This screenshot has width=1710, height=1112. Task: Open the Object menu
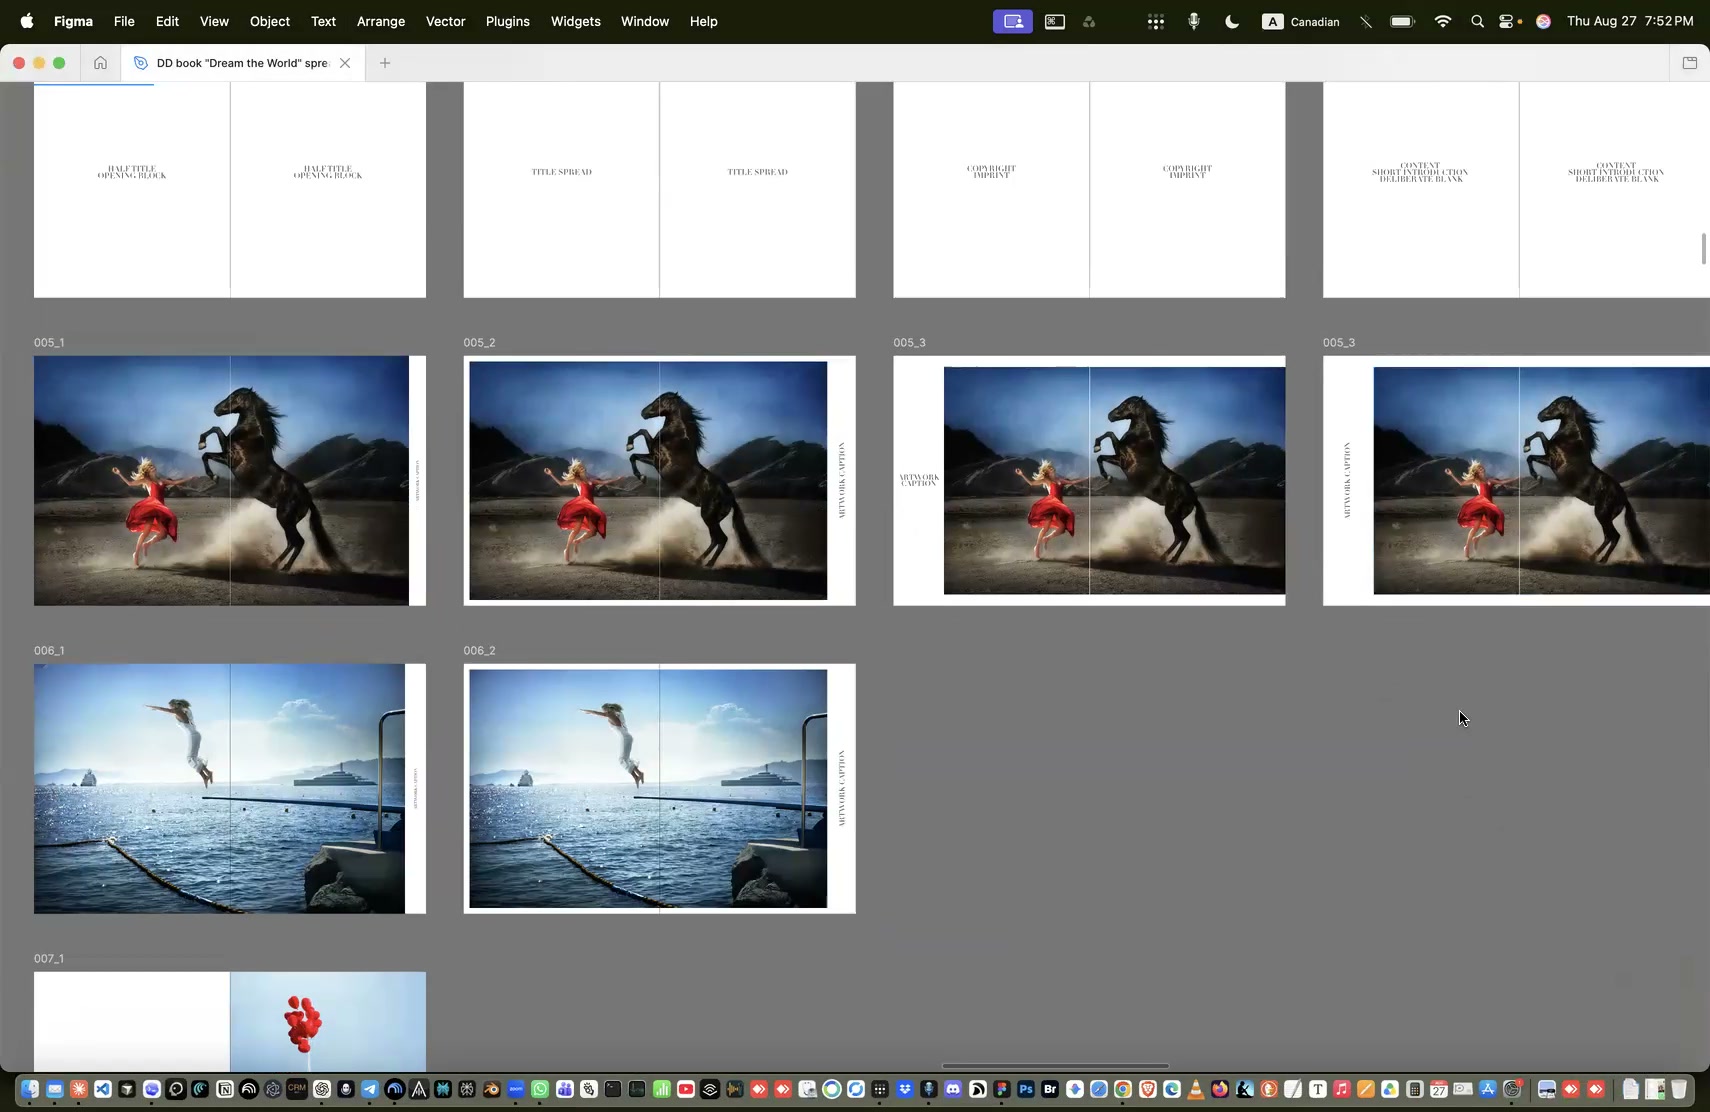270,21
